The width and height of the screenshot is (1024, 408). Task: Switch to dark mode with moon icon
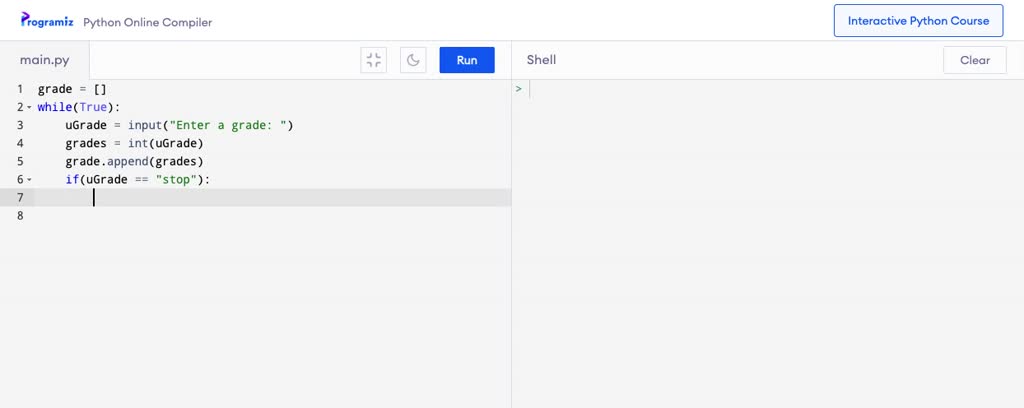(413, 60)
